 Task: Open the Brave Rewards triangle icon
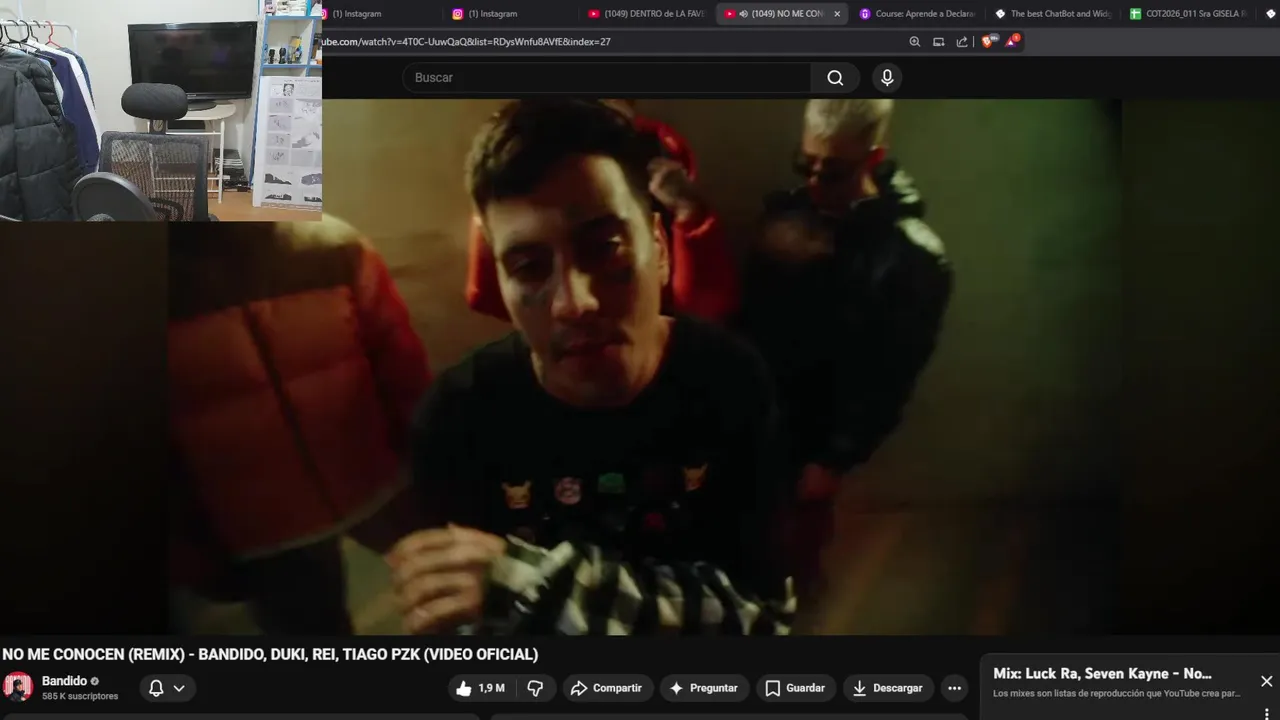click(x=1013, y=41)
